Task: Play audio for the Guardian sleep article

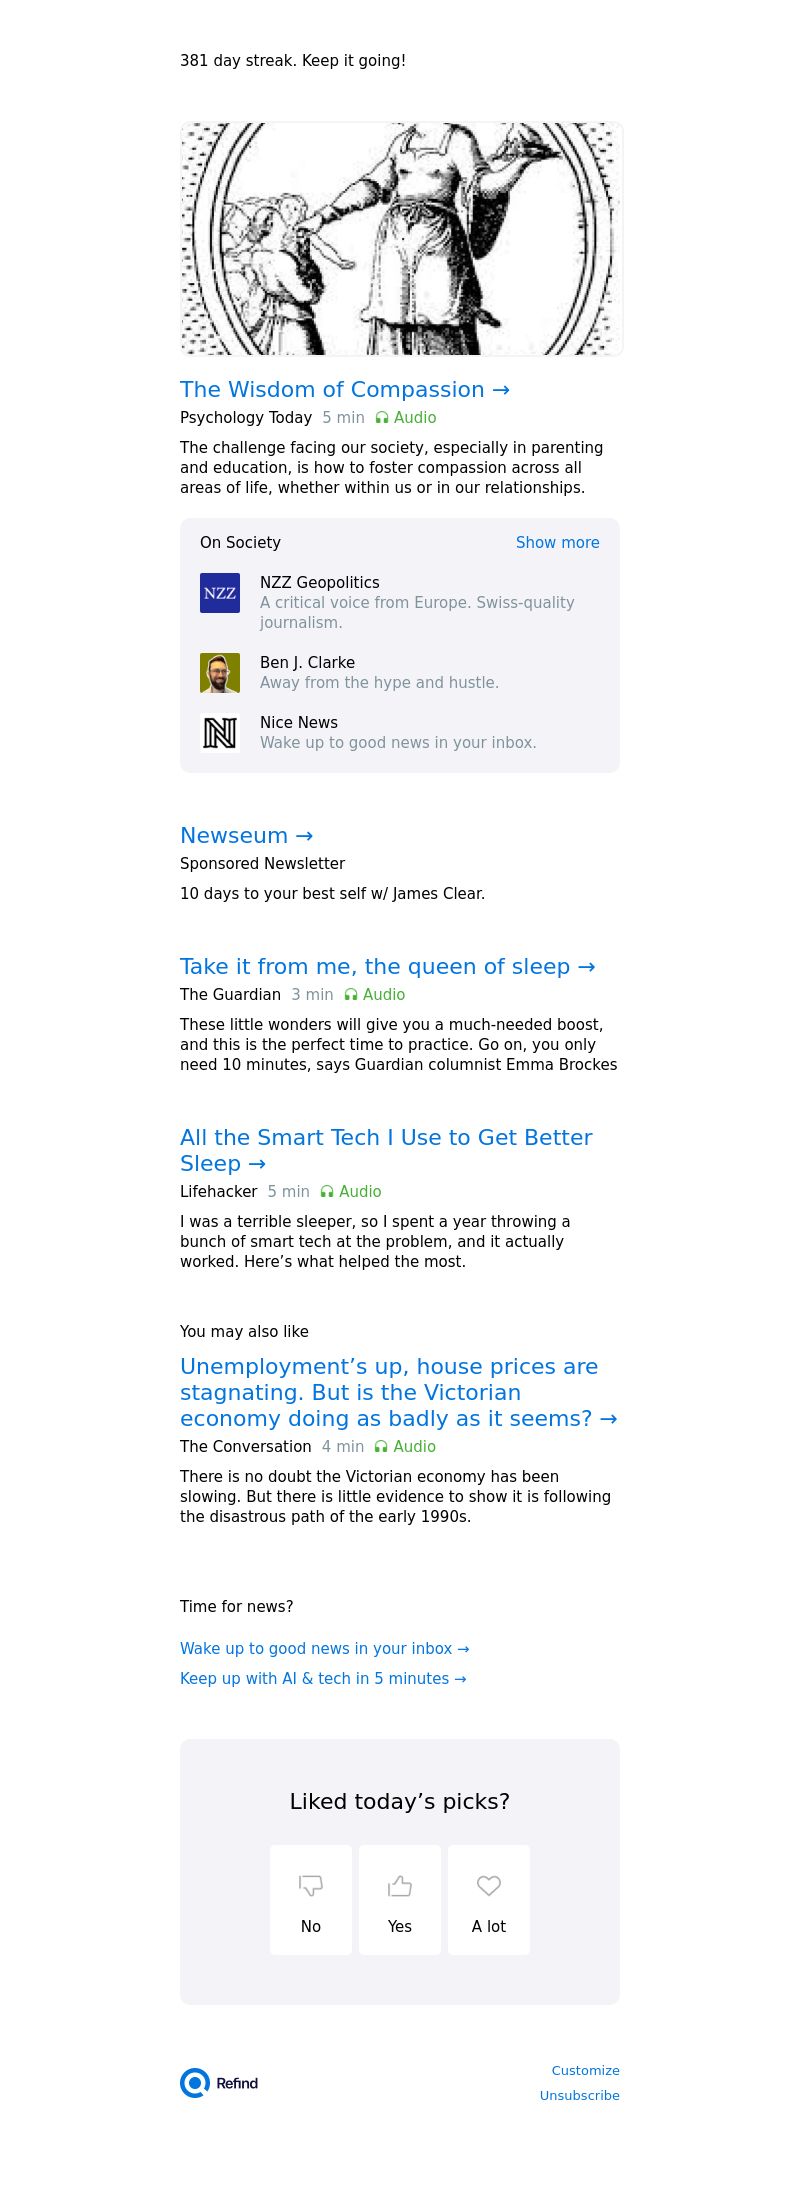Action: [375, 995]
